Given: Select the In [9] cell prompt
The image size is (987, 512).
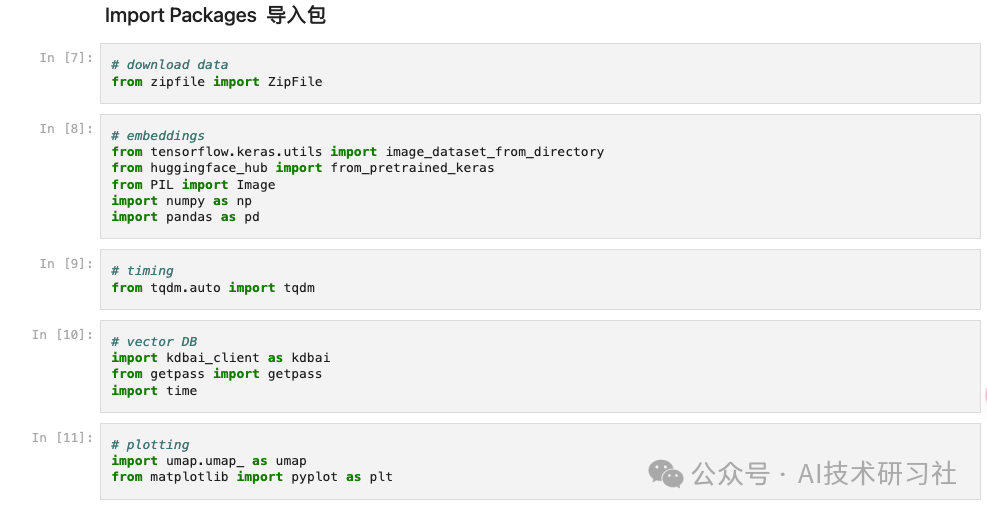Looking at the screenshot, I should 66,264.
